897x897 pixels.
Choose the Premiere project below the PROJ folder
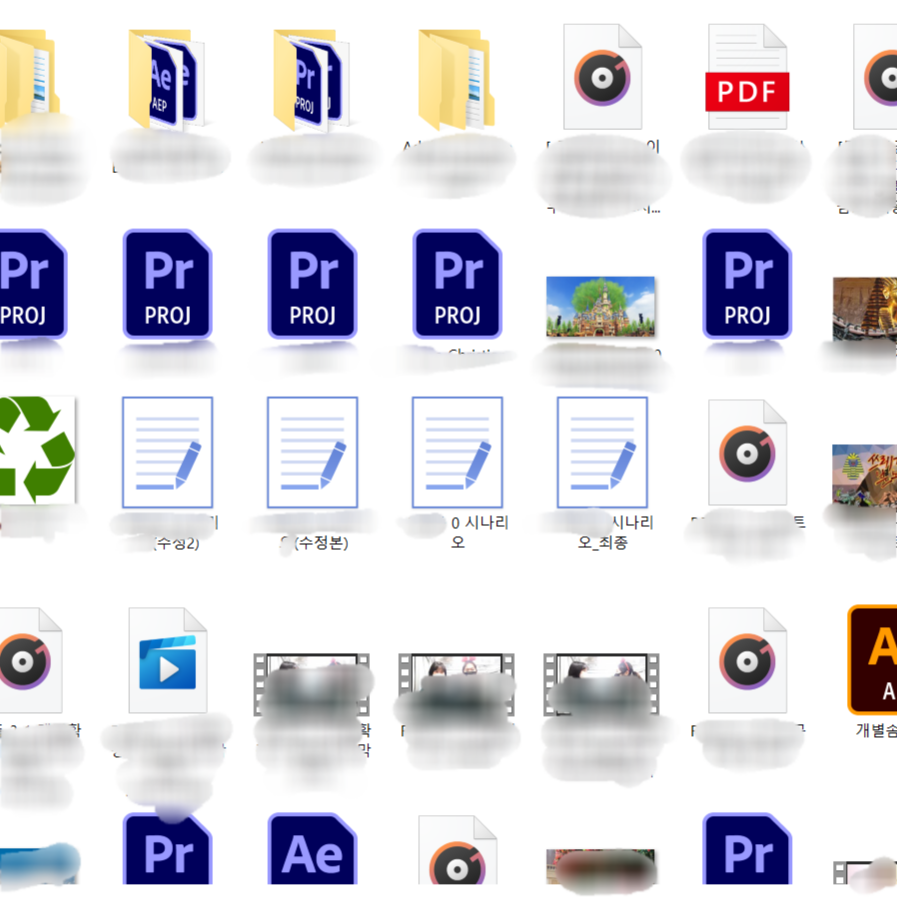pos(312,284)
